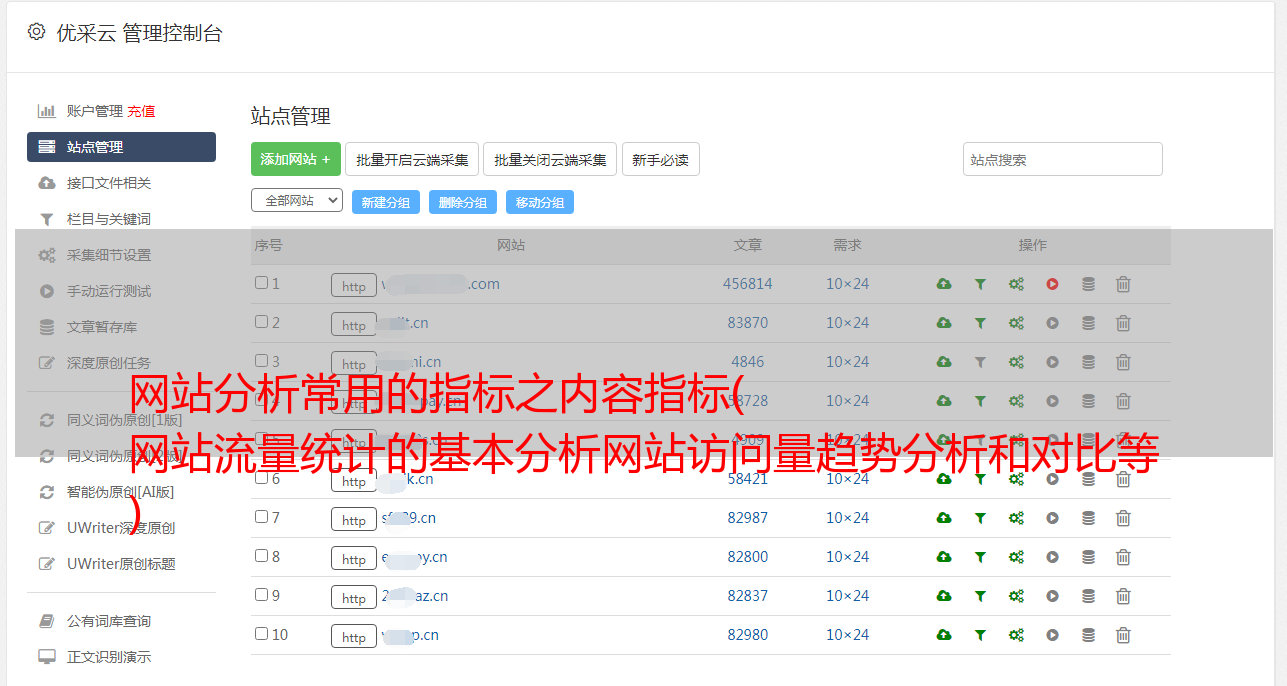This screenshot has width=1287, height=686.
Task: Open 栏目与关键词 in the sidebar
Action: 109,219
